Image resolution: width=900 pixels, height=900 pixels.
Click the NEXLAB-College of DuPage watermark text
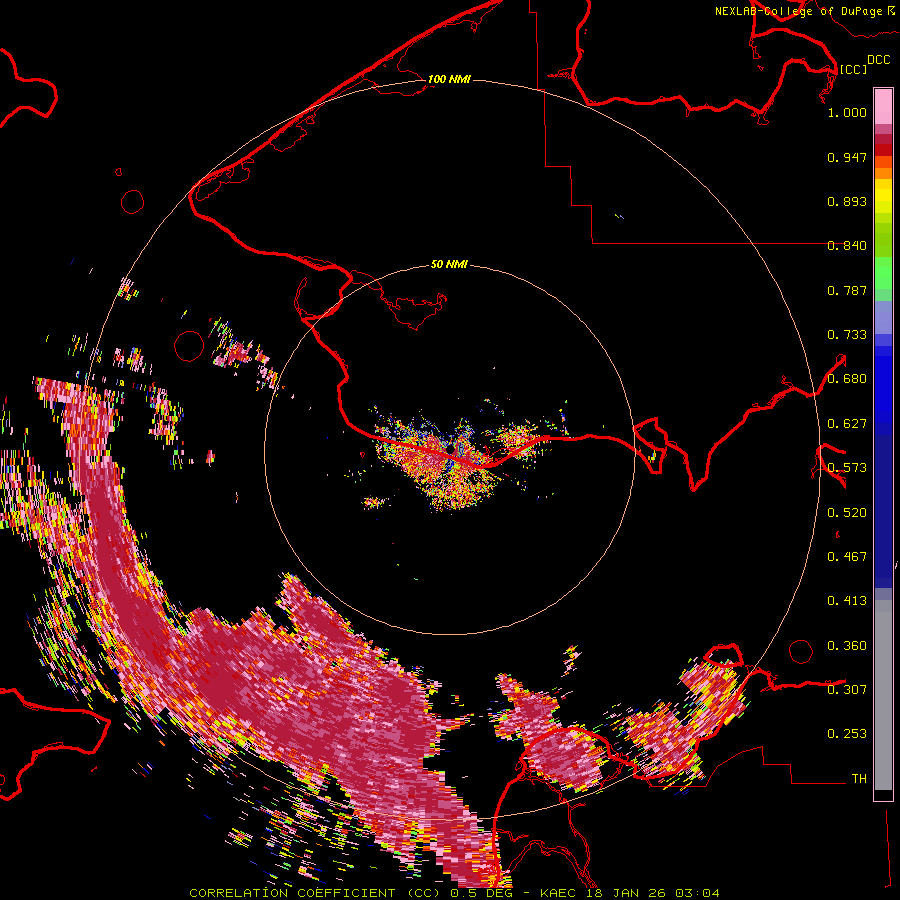point(798,11)
